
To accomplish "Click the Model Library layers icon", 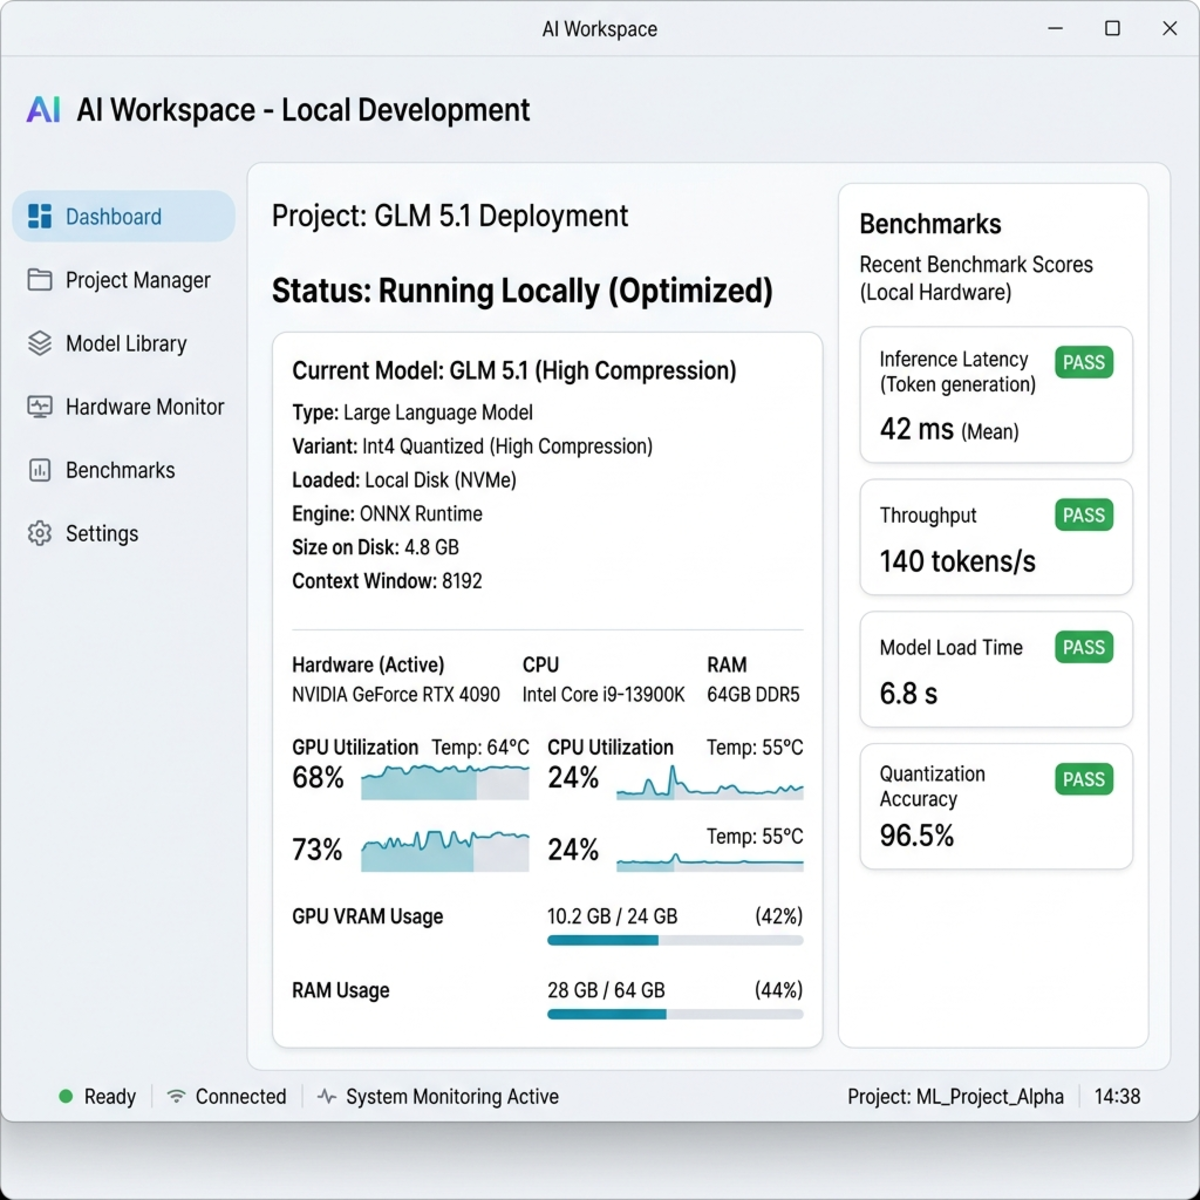I will (40, 343).
